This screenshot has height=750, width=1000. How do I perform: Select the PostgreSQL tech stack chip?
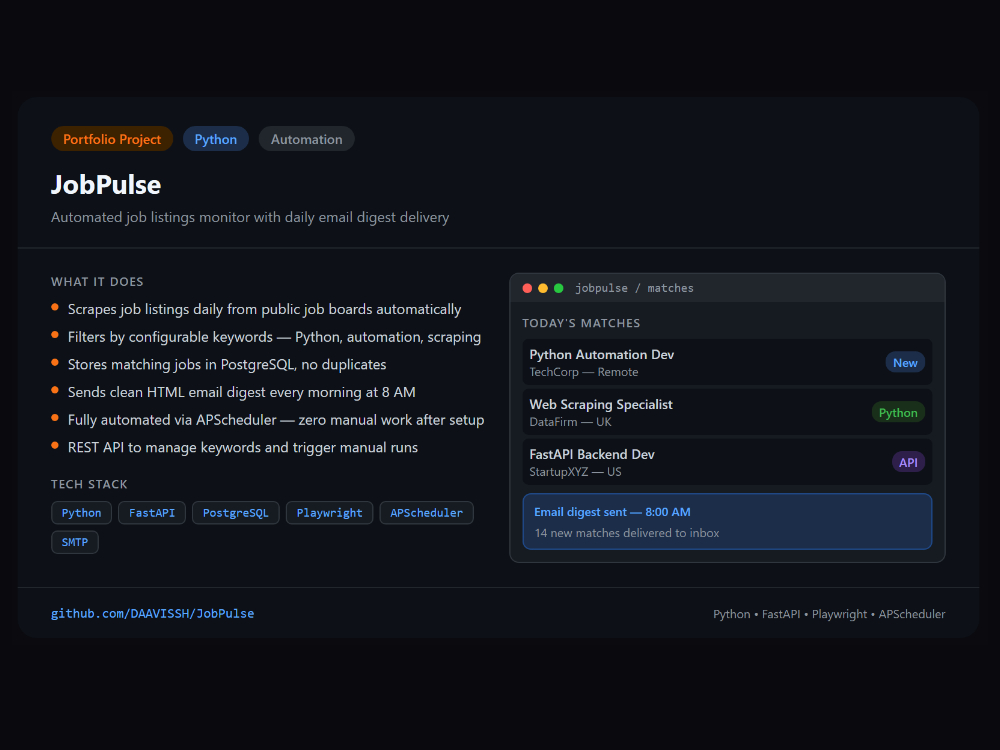[235, 513]
